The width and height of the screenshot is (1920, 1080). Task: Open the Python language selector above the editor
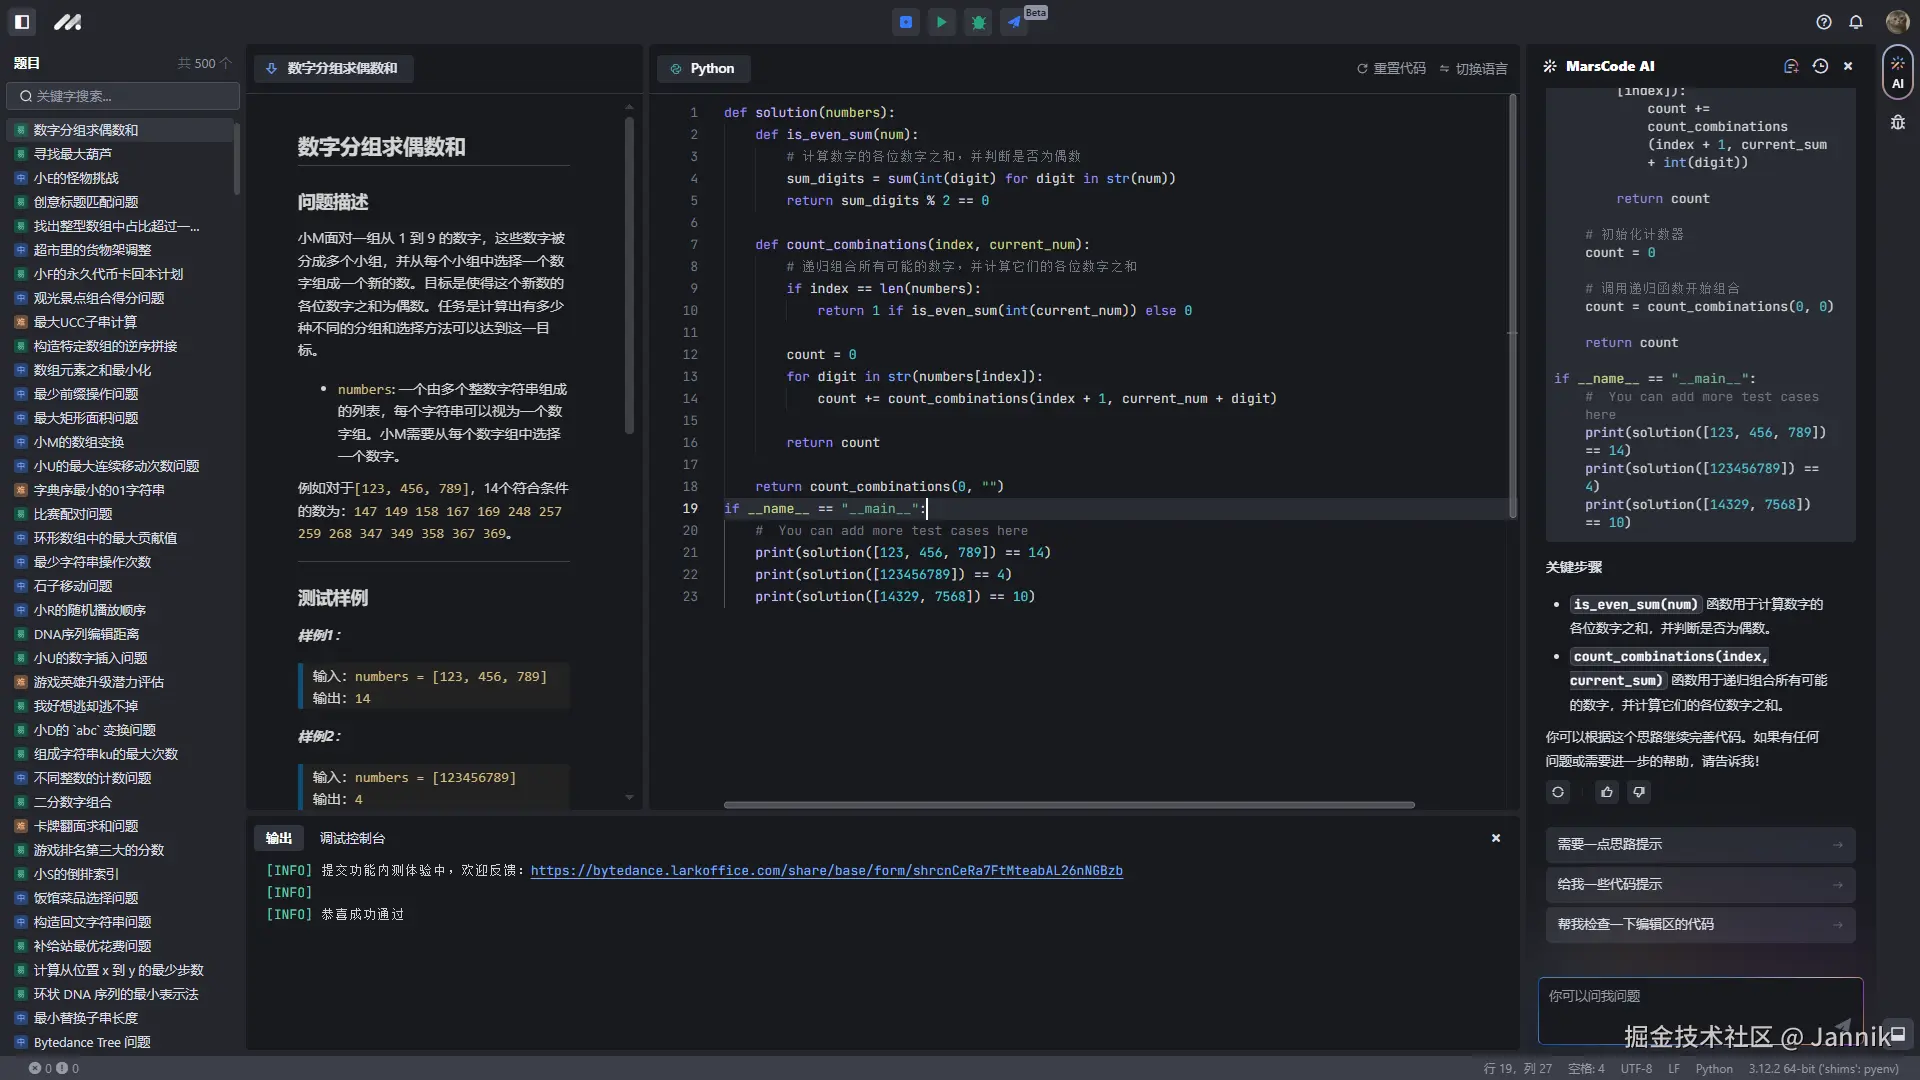click(703, 68)
